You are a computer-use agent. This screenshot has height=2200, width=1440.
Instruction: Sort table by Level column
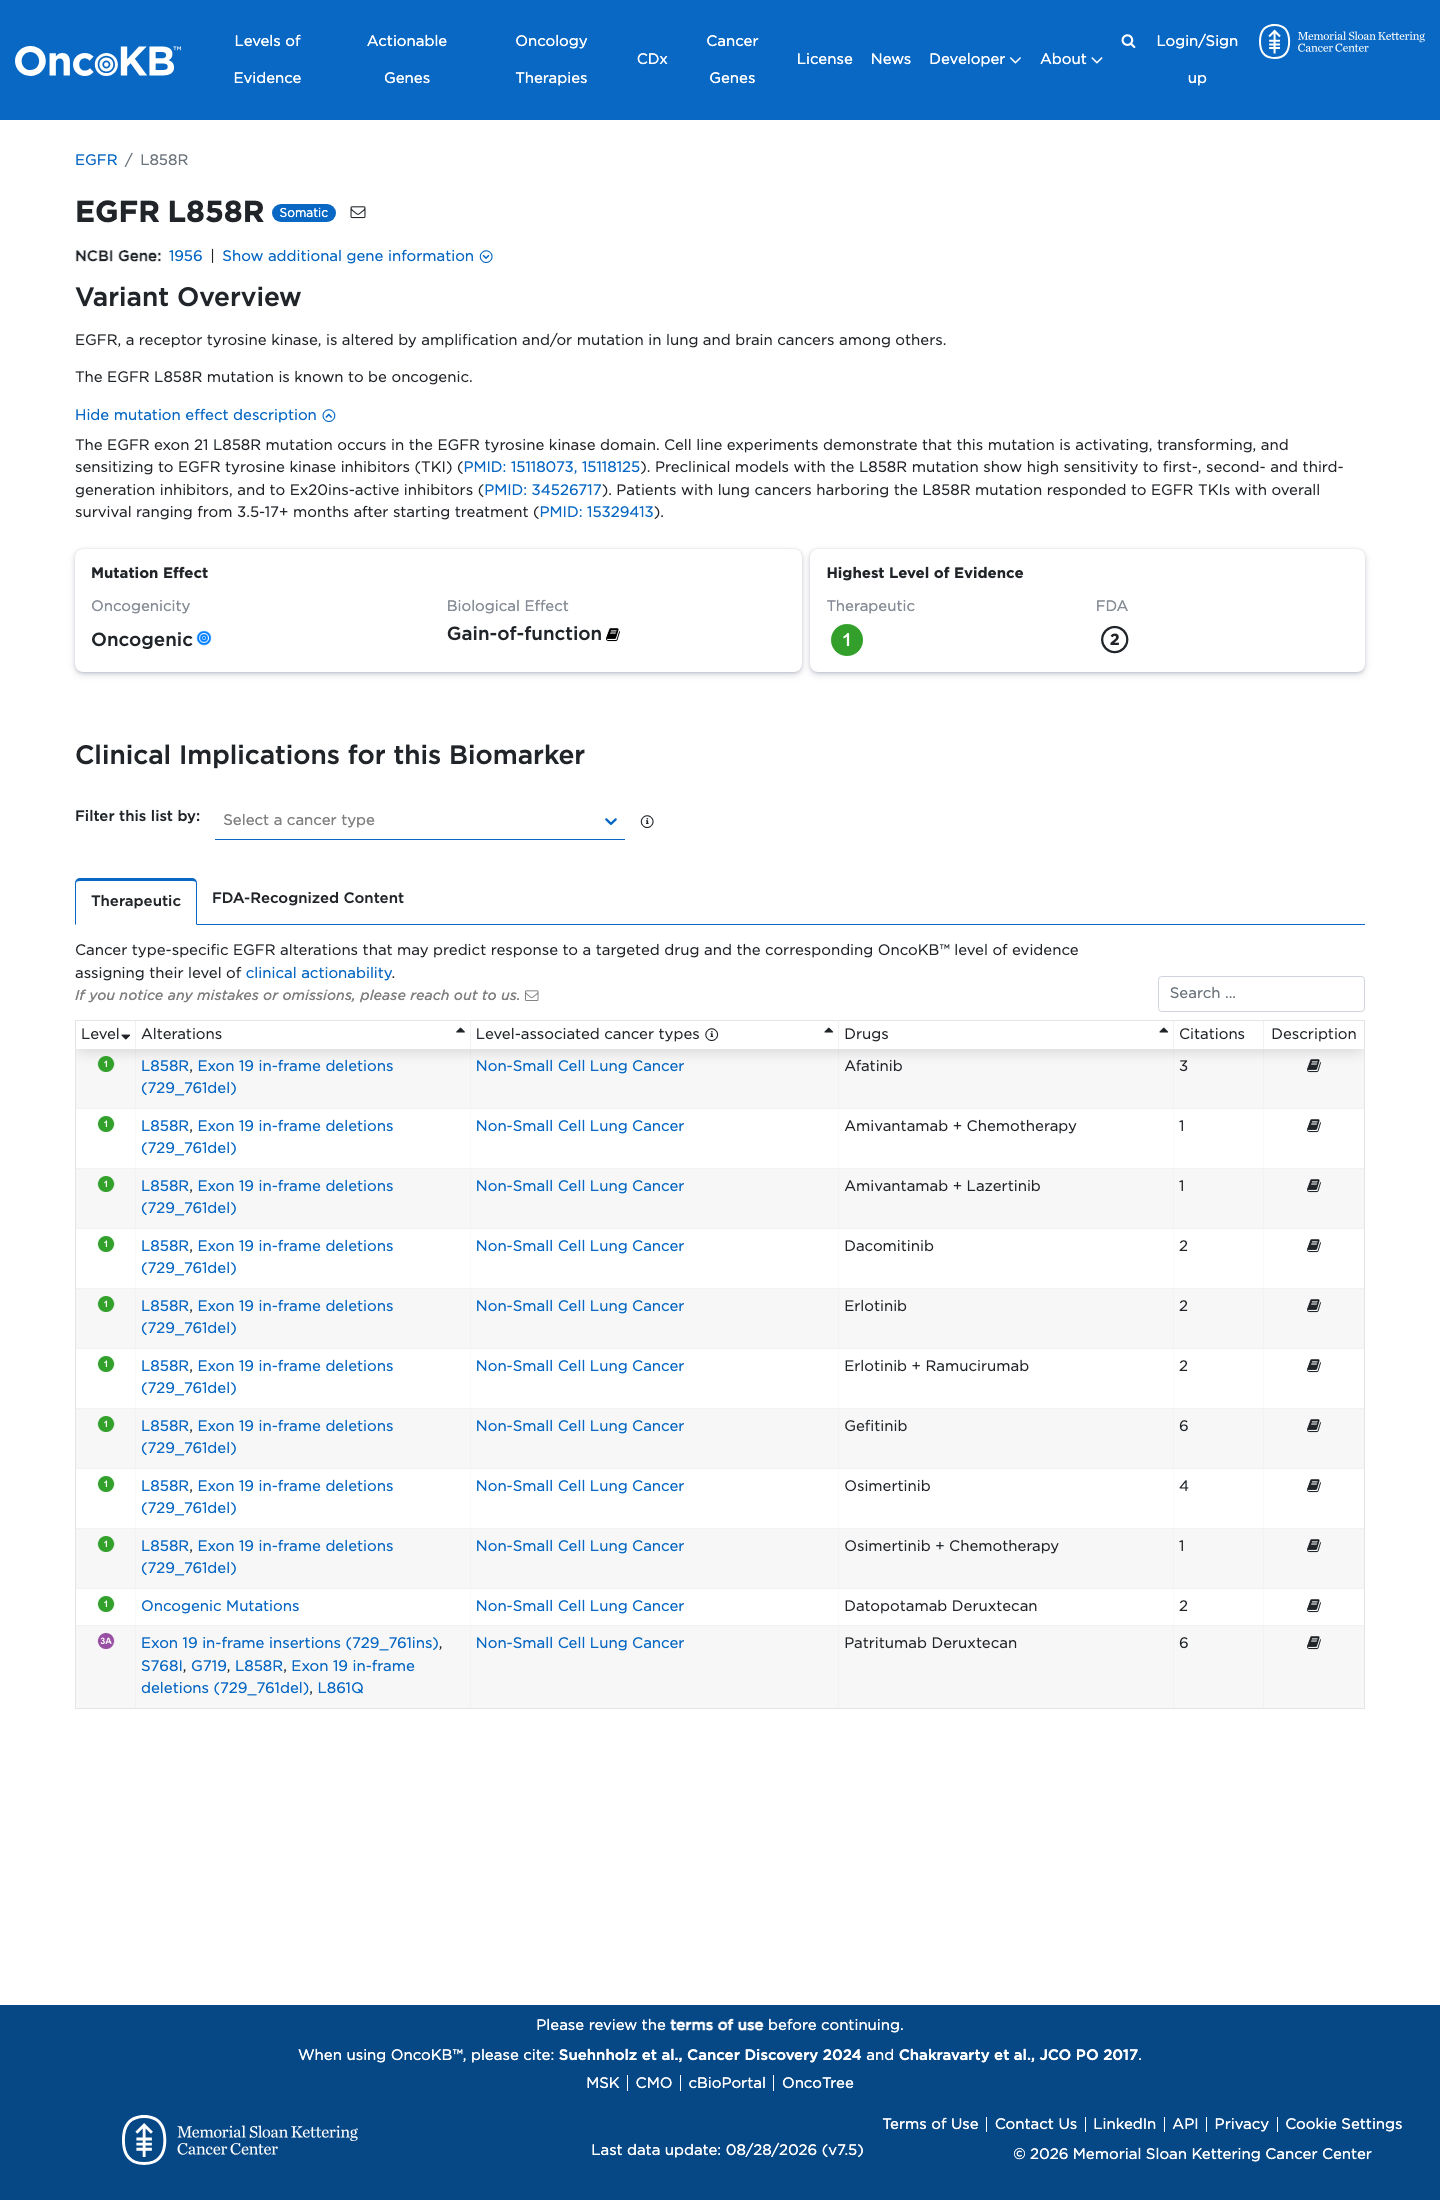click(105, 1034)
